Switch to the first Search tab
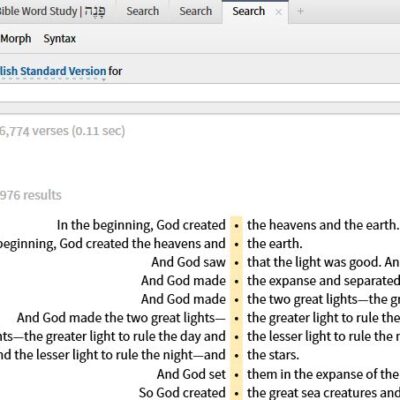 143,11
